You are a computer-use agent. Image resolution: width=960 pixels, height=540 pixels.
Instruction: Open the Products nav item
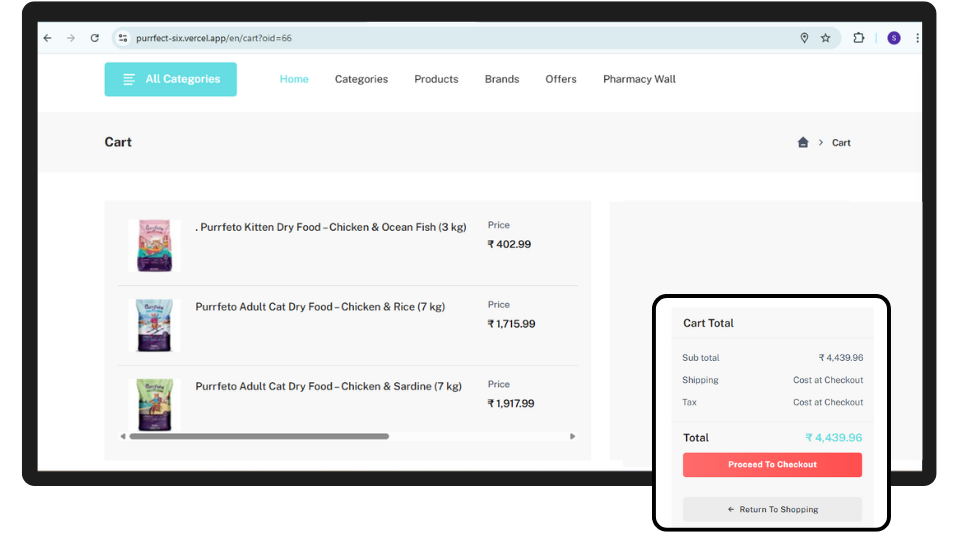(436, 79)
